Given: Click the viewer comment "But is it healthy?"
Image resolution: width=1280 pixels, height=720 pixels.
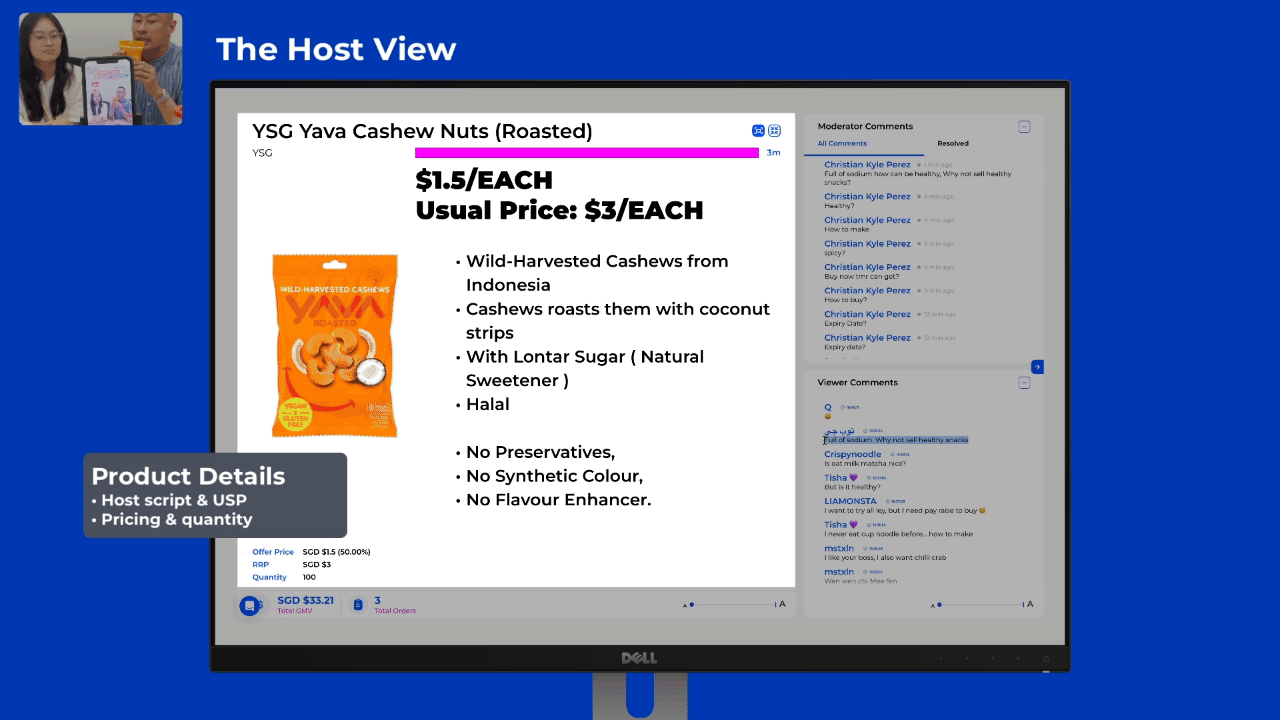Looking at the screenshot, I should (852, 487).
